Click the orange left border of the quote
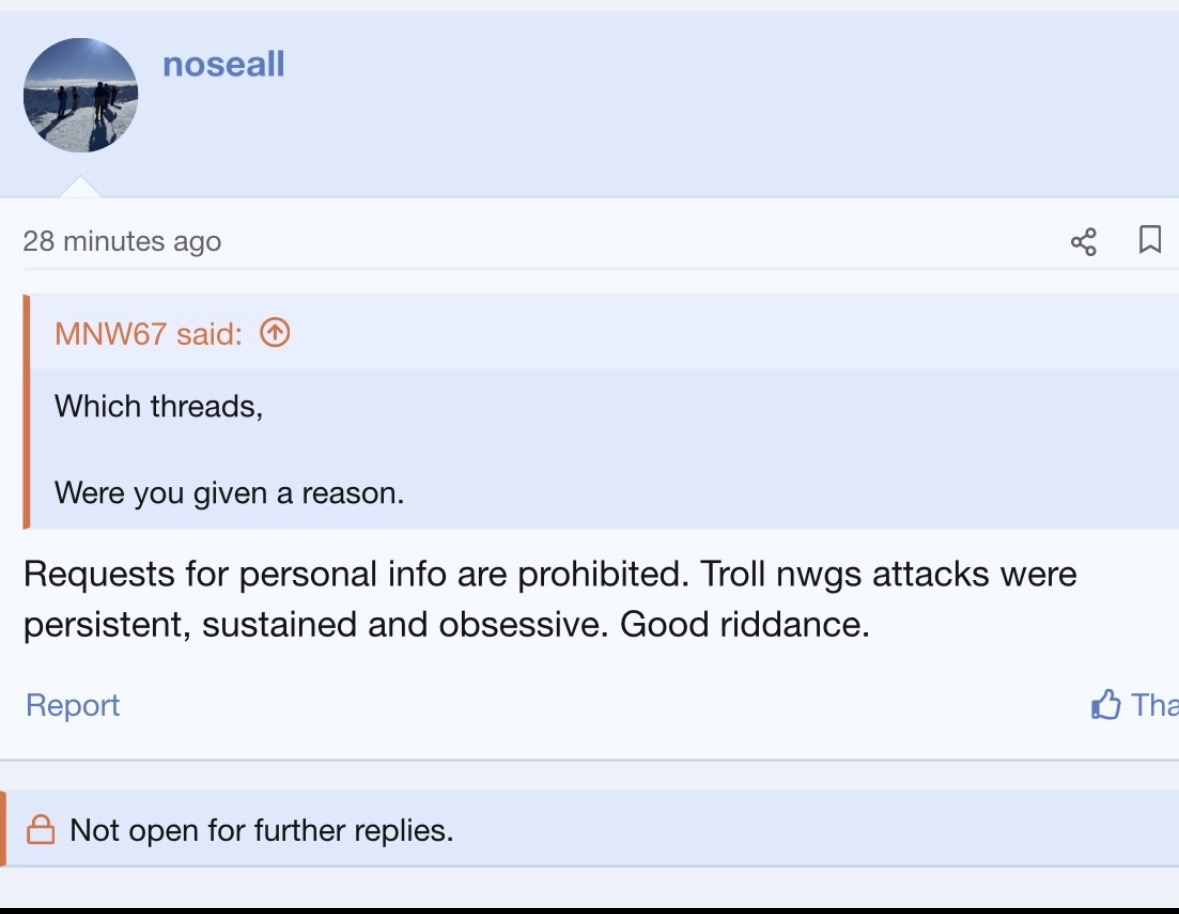This screenshot has width=1179, height=914. click(x=27, y=411)
